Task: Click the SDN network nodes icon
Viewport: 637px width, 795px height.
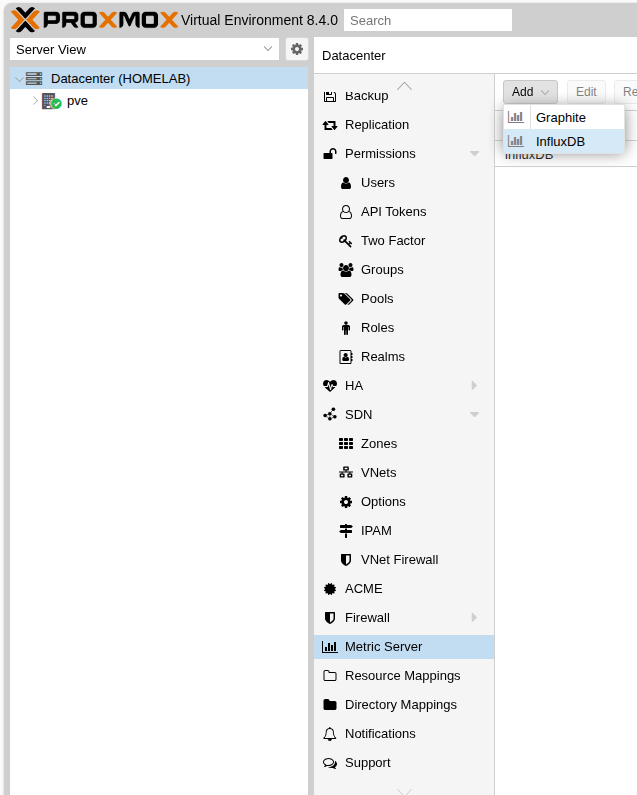Action: 330,415
